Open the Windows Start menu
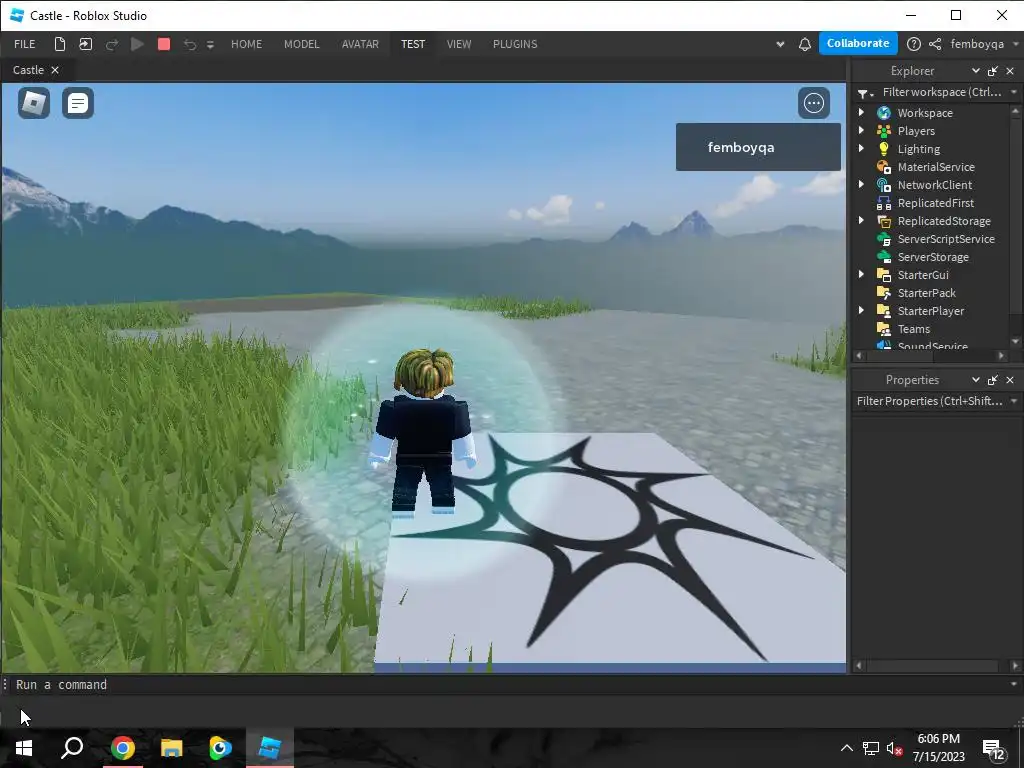 pyautogui.click(x=24, y=748)
